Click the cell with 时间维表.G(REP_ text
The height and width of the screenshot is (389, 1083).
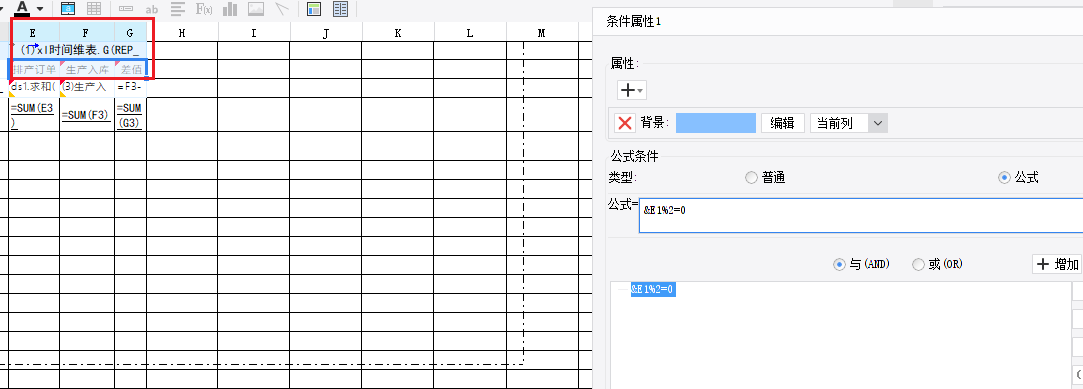tap(77, 50)
